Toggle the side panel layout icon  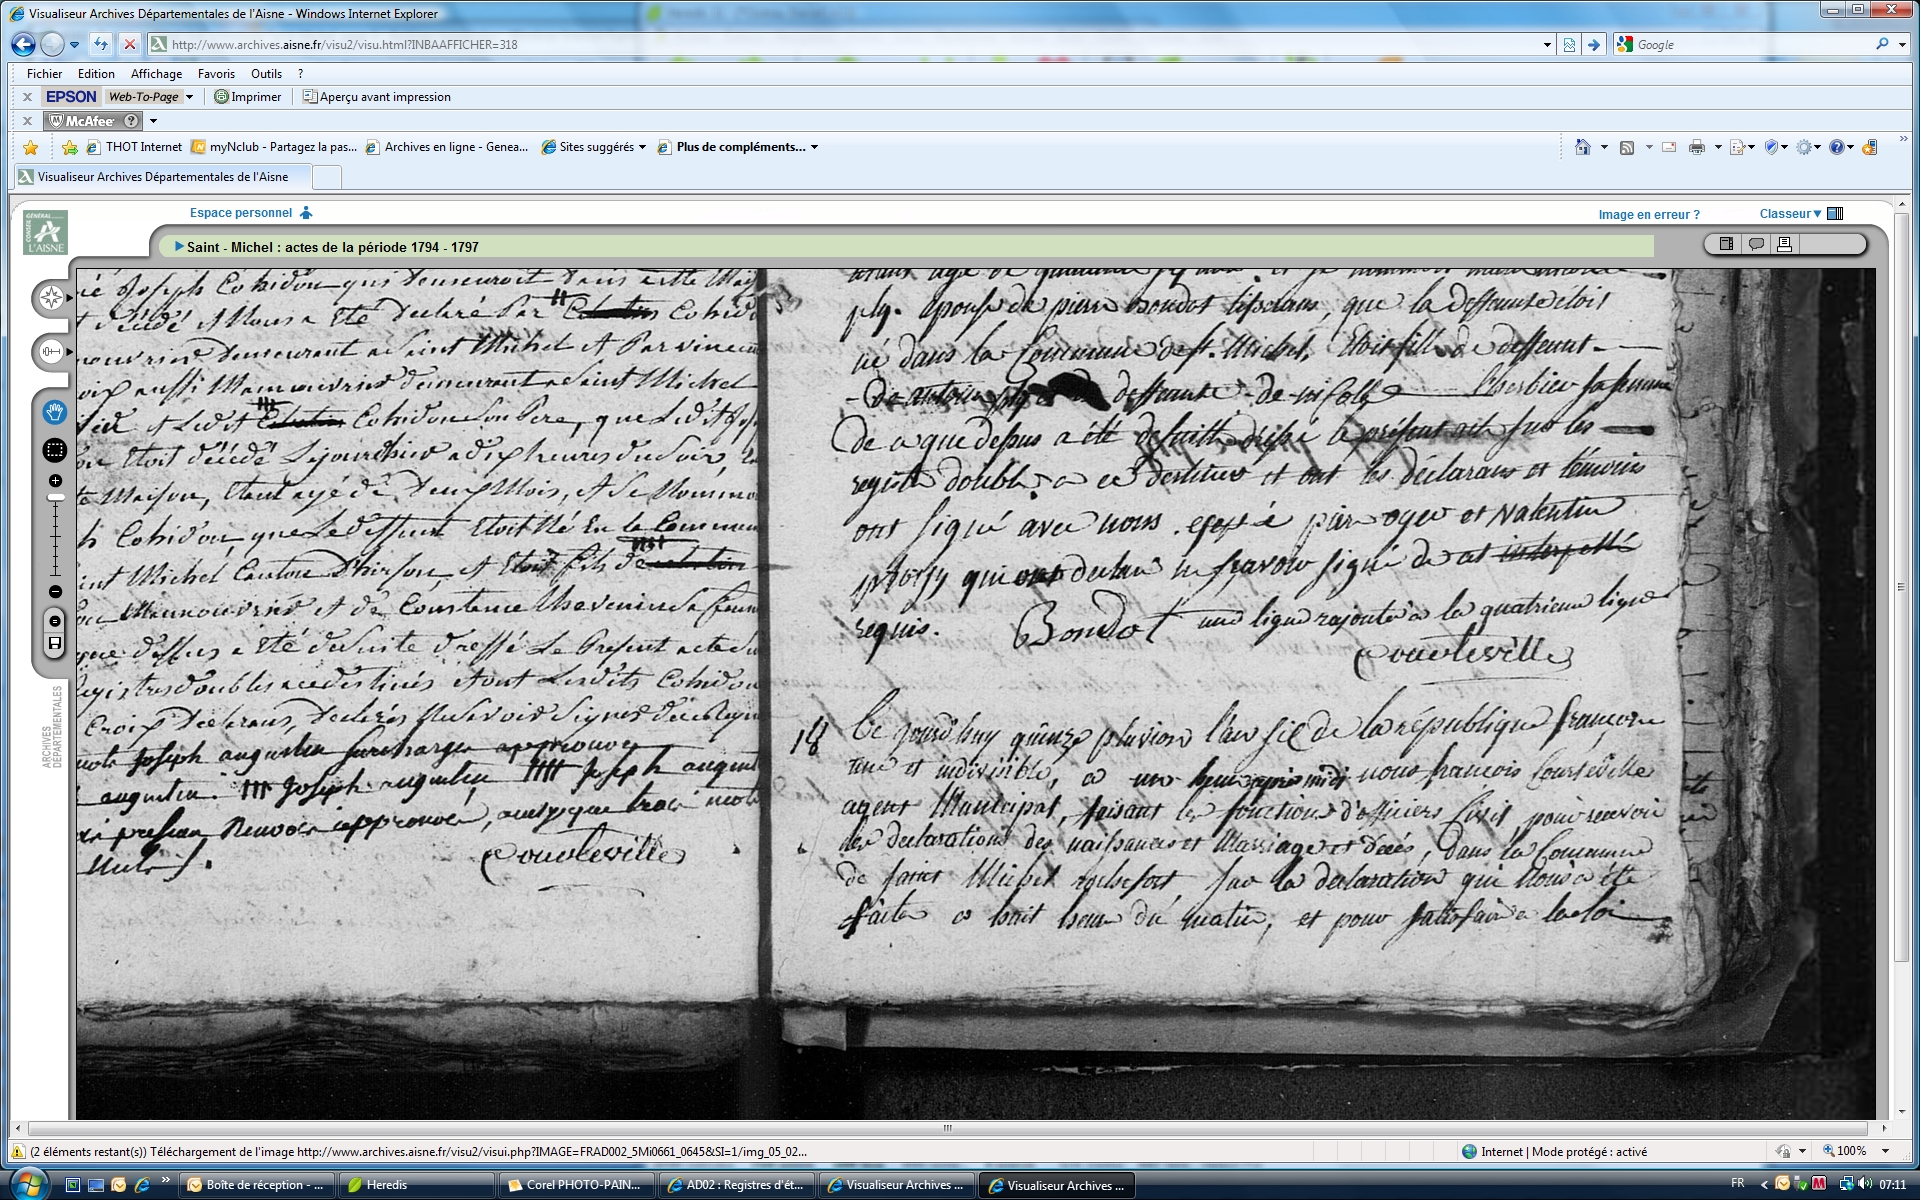1726,244
